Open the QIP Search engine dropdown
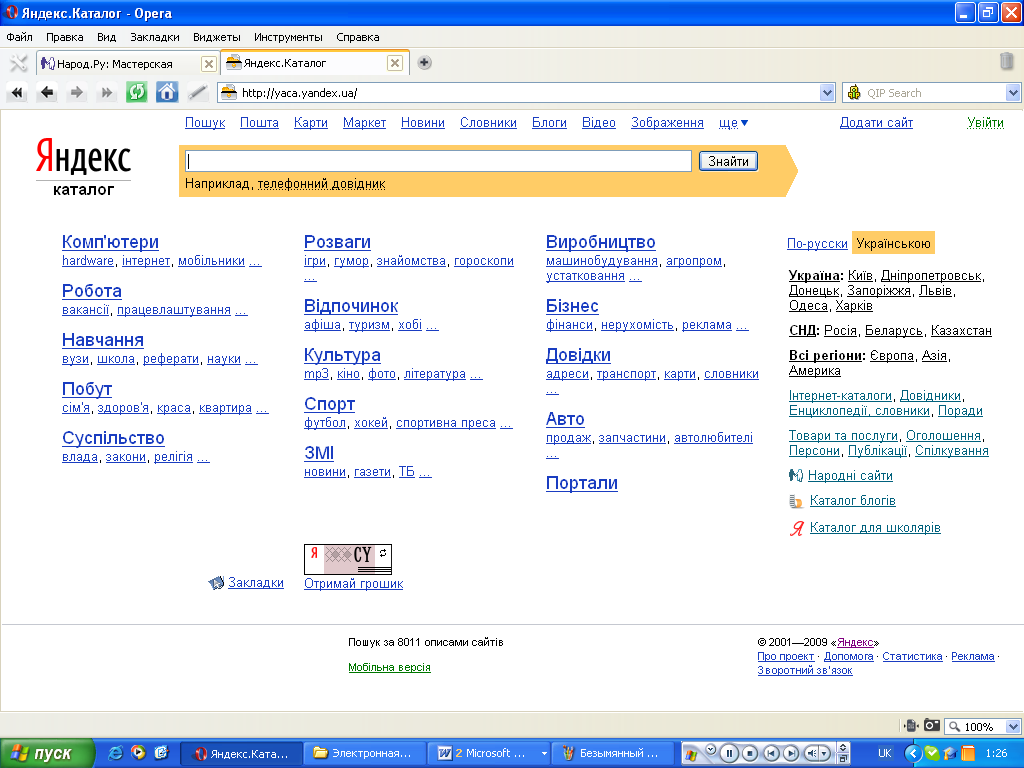1024x768 pixels. 1013,93
